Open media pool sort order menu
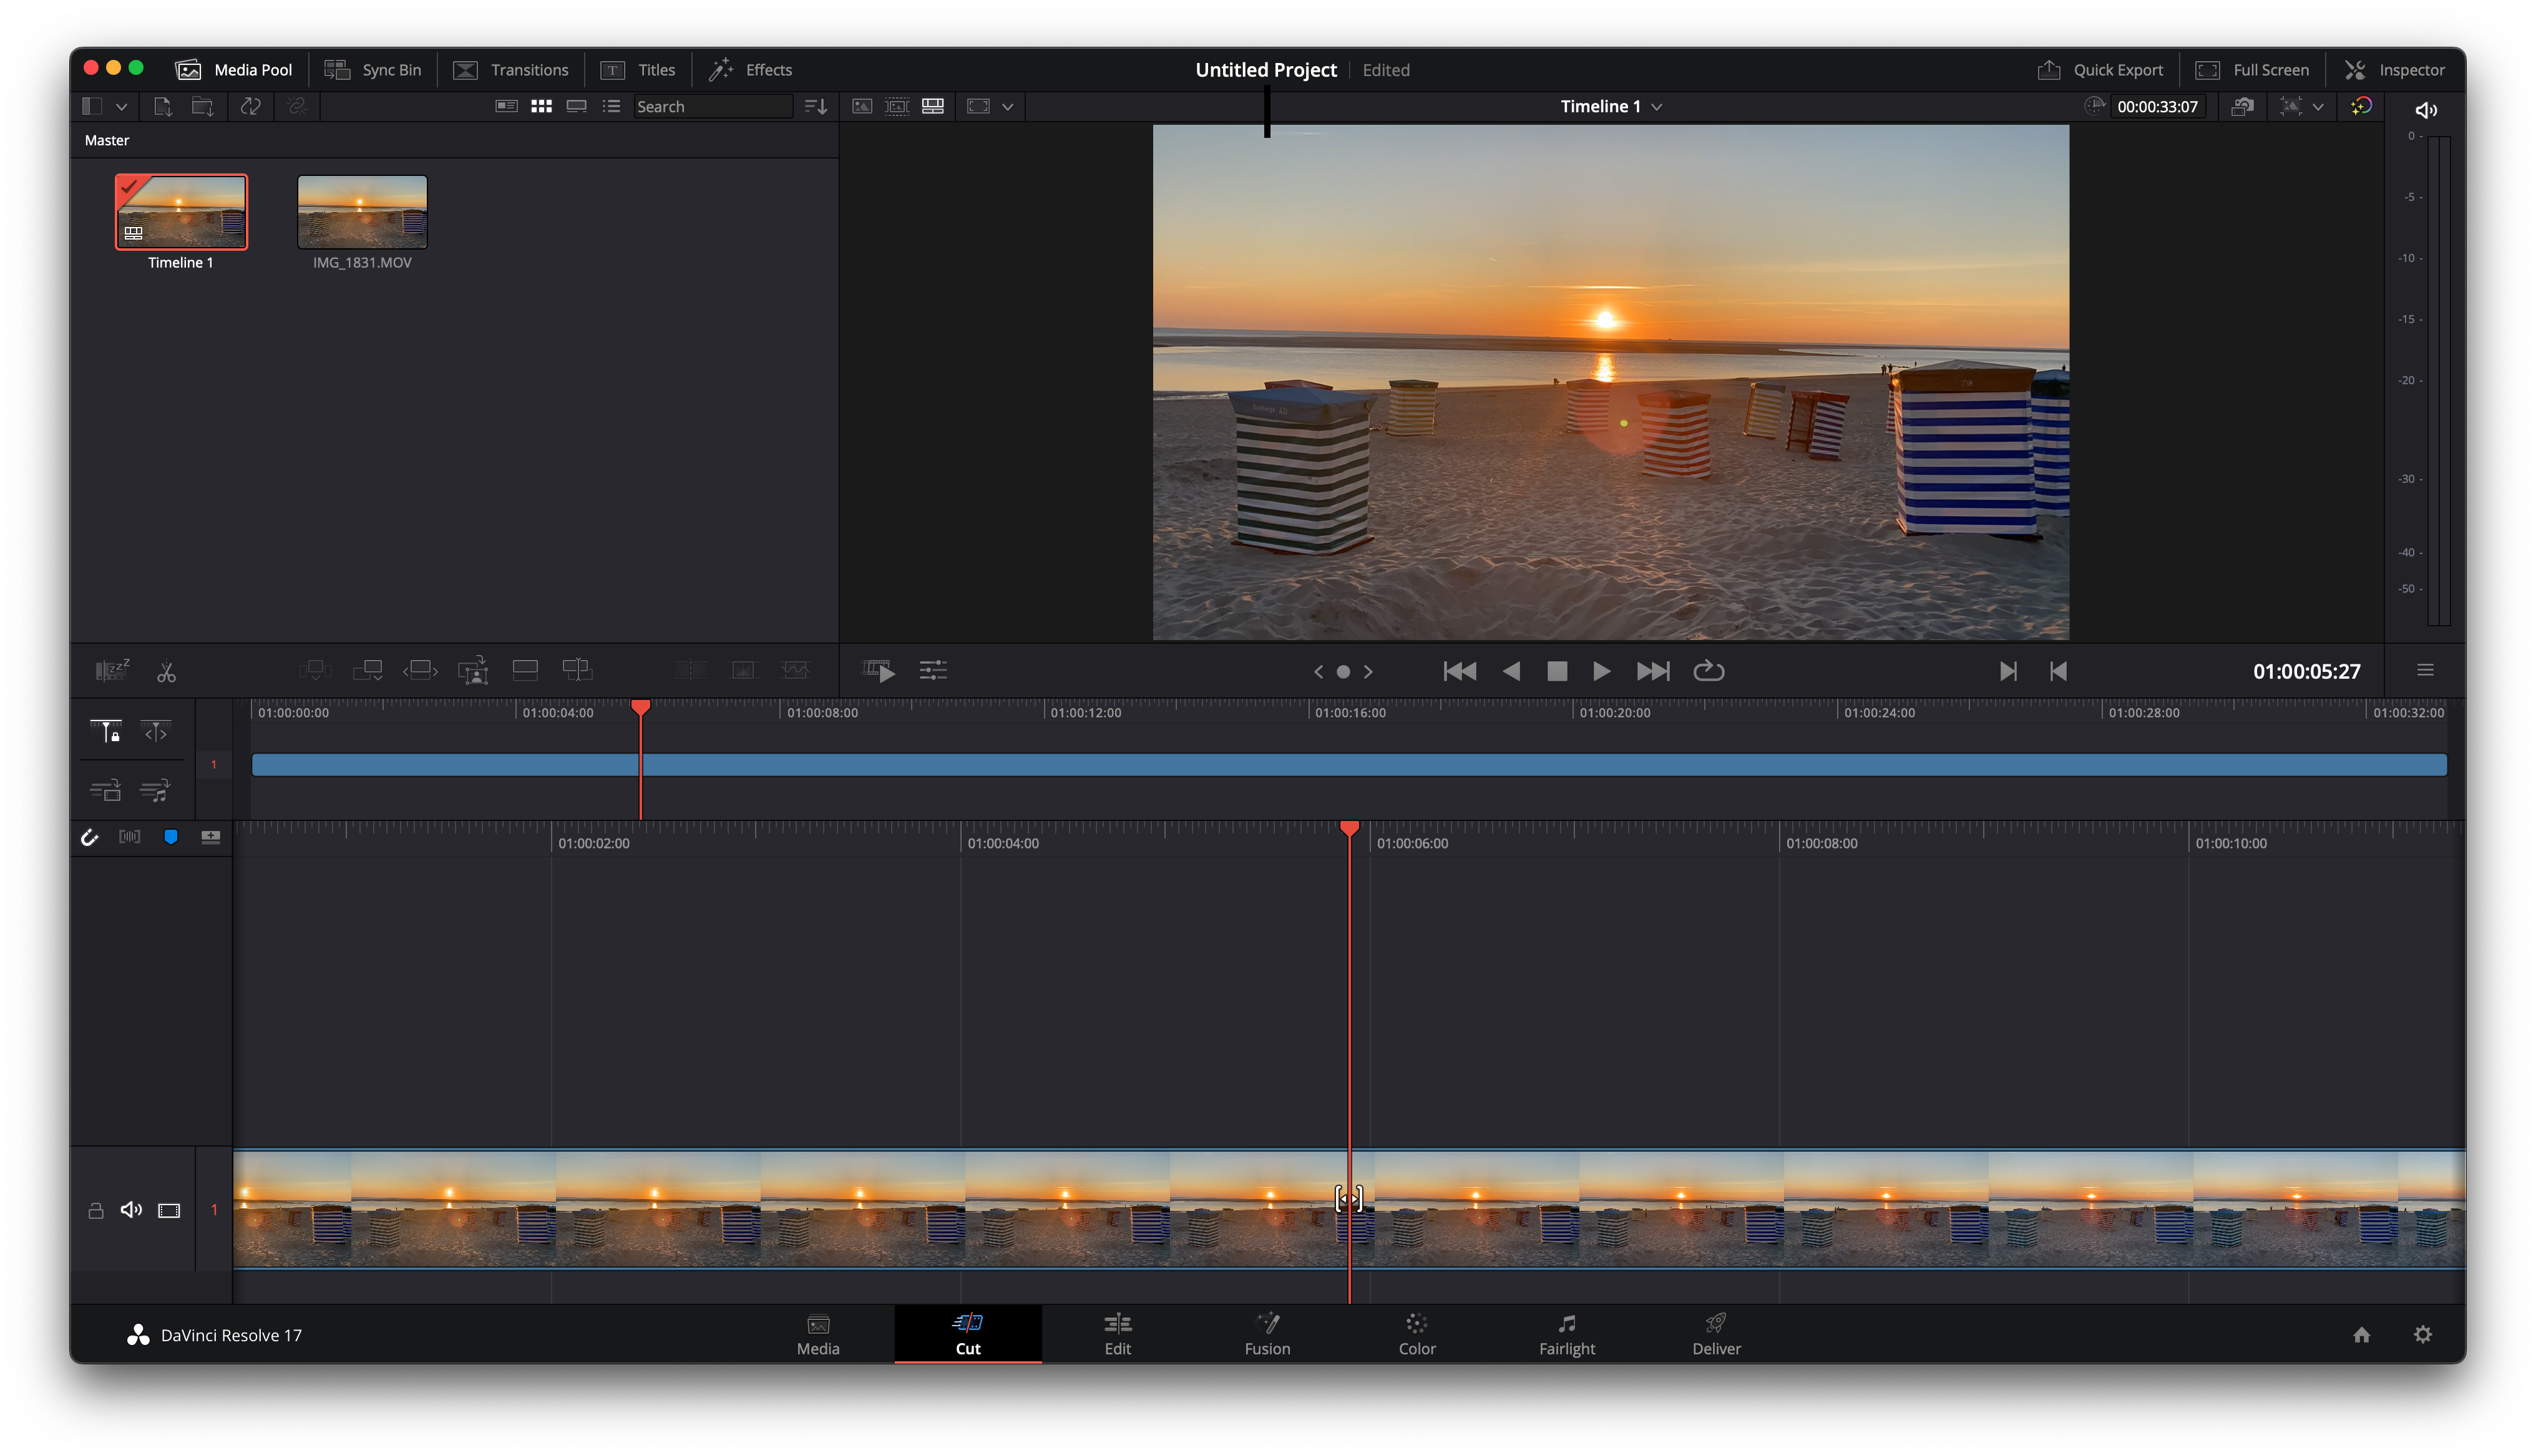This screenshot has height=1456, width=2536. coord(815,106)
